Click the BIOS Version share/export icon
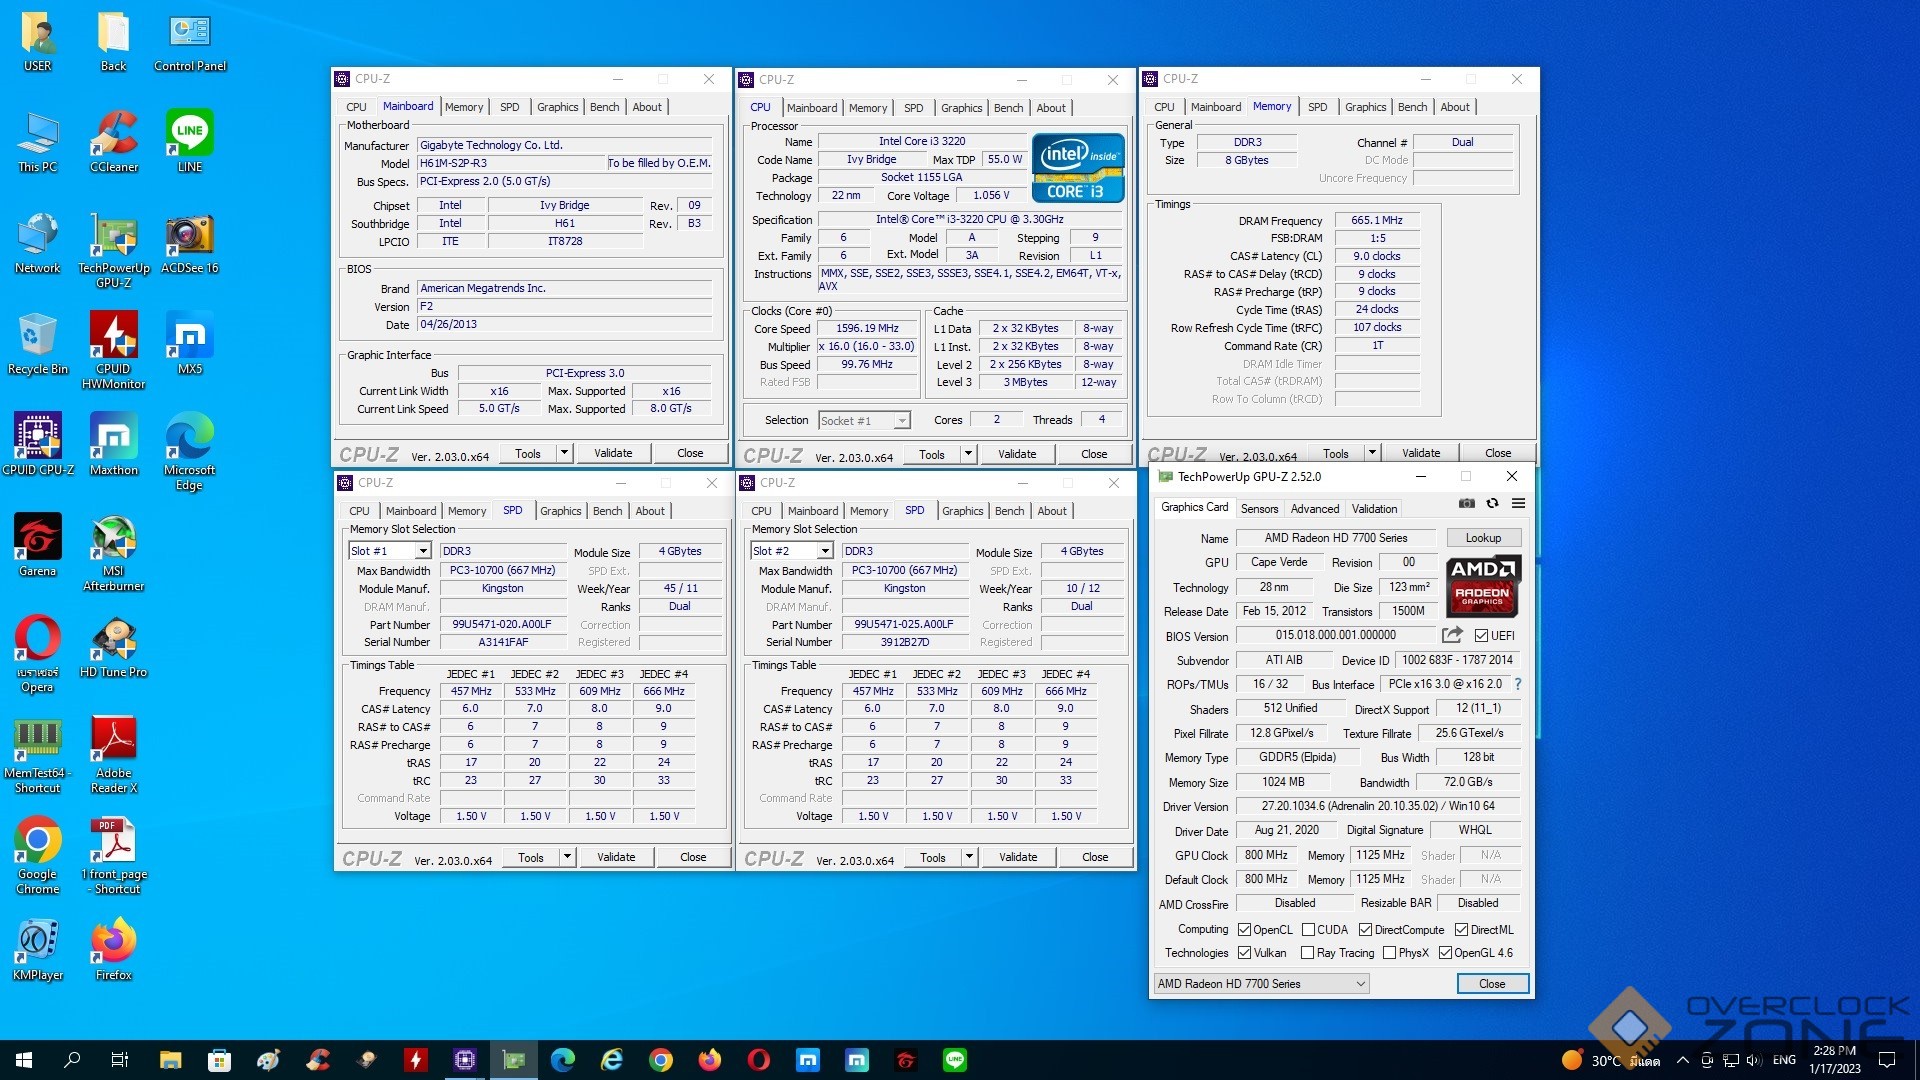 (x=1452, y=635)
